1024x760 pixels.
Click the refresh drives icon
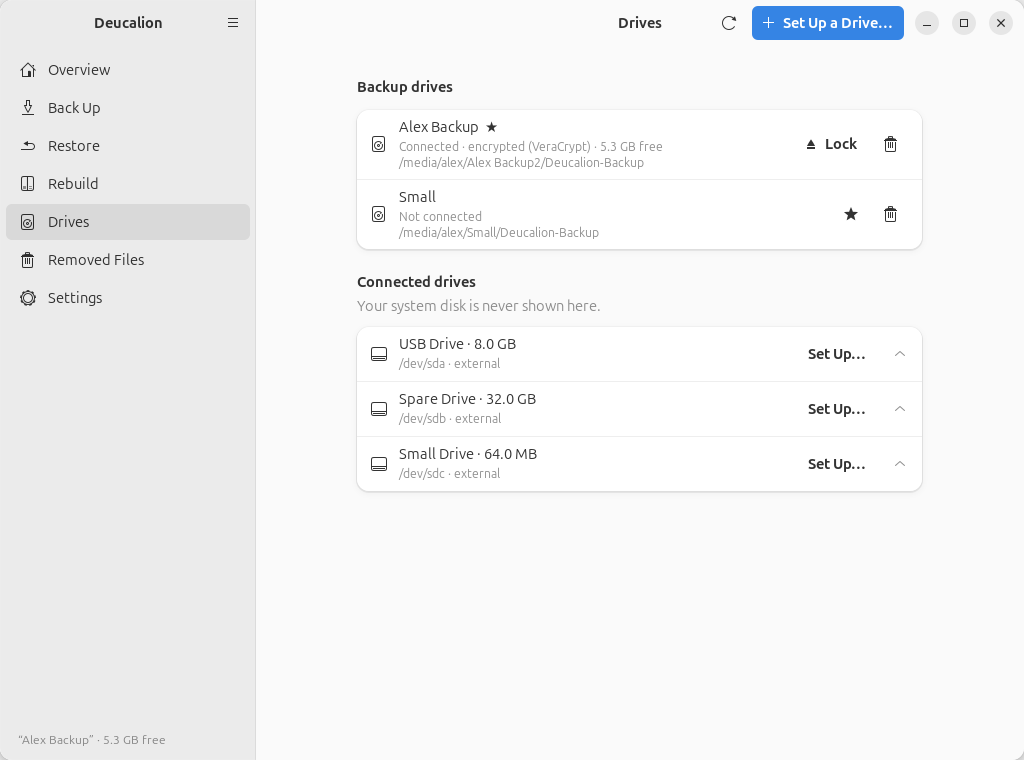pos(729,23)
